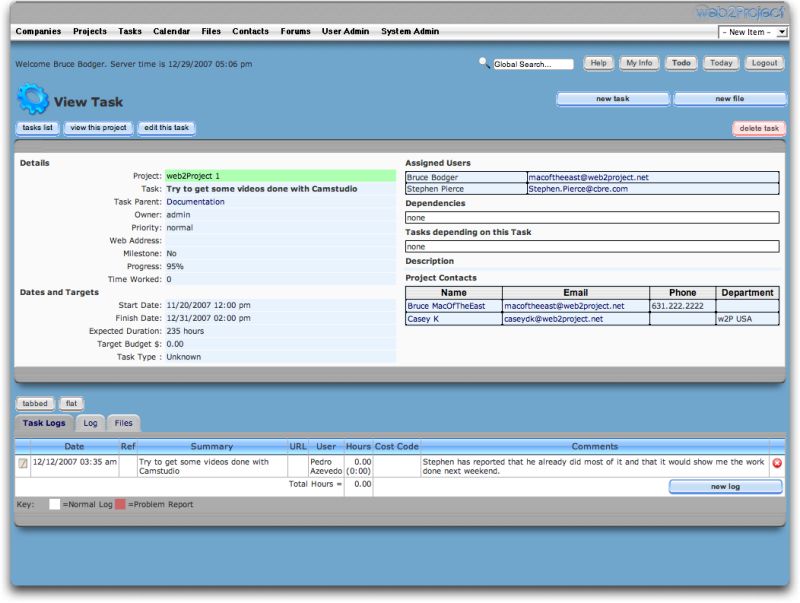Click the Problem Report red key swatch
Screen dimensions: 800x603
tap(120, 505)
